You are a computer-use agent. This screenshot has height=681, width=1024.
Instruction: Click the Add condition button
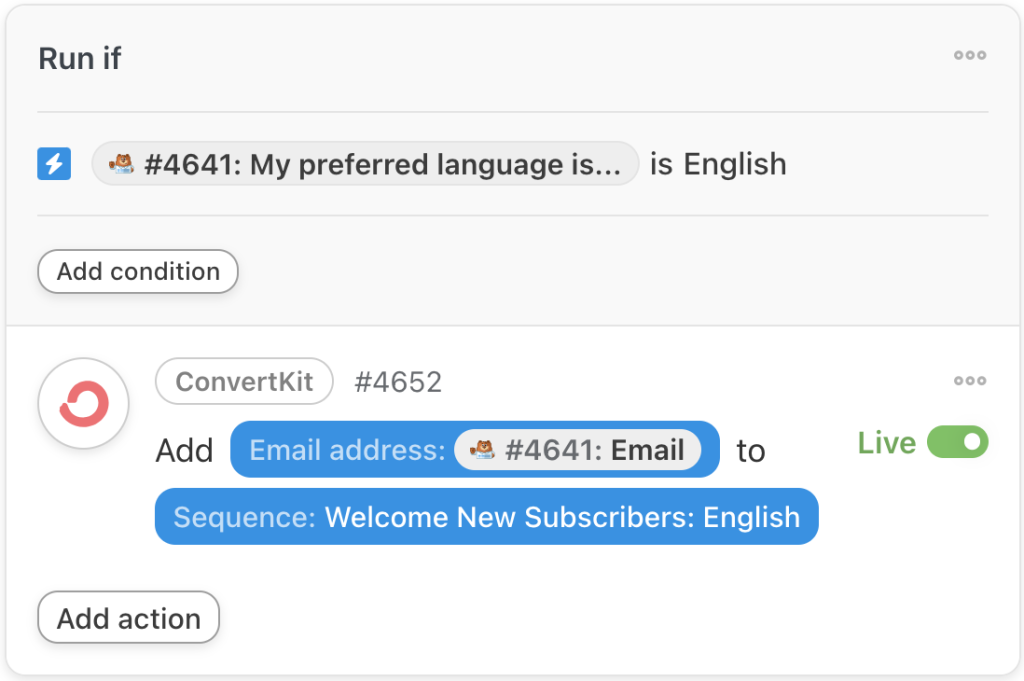pos(137,271)
